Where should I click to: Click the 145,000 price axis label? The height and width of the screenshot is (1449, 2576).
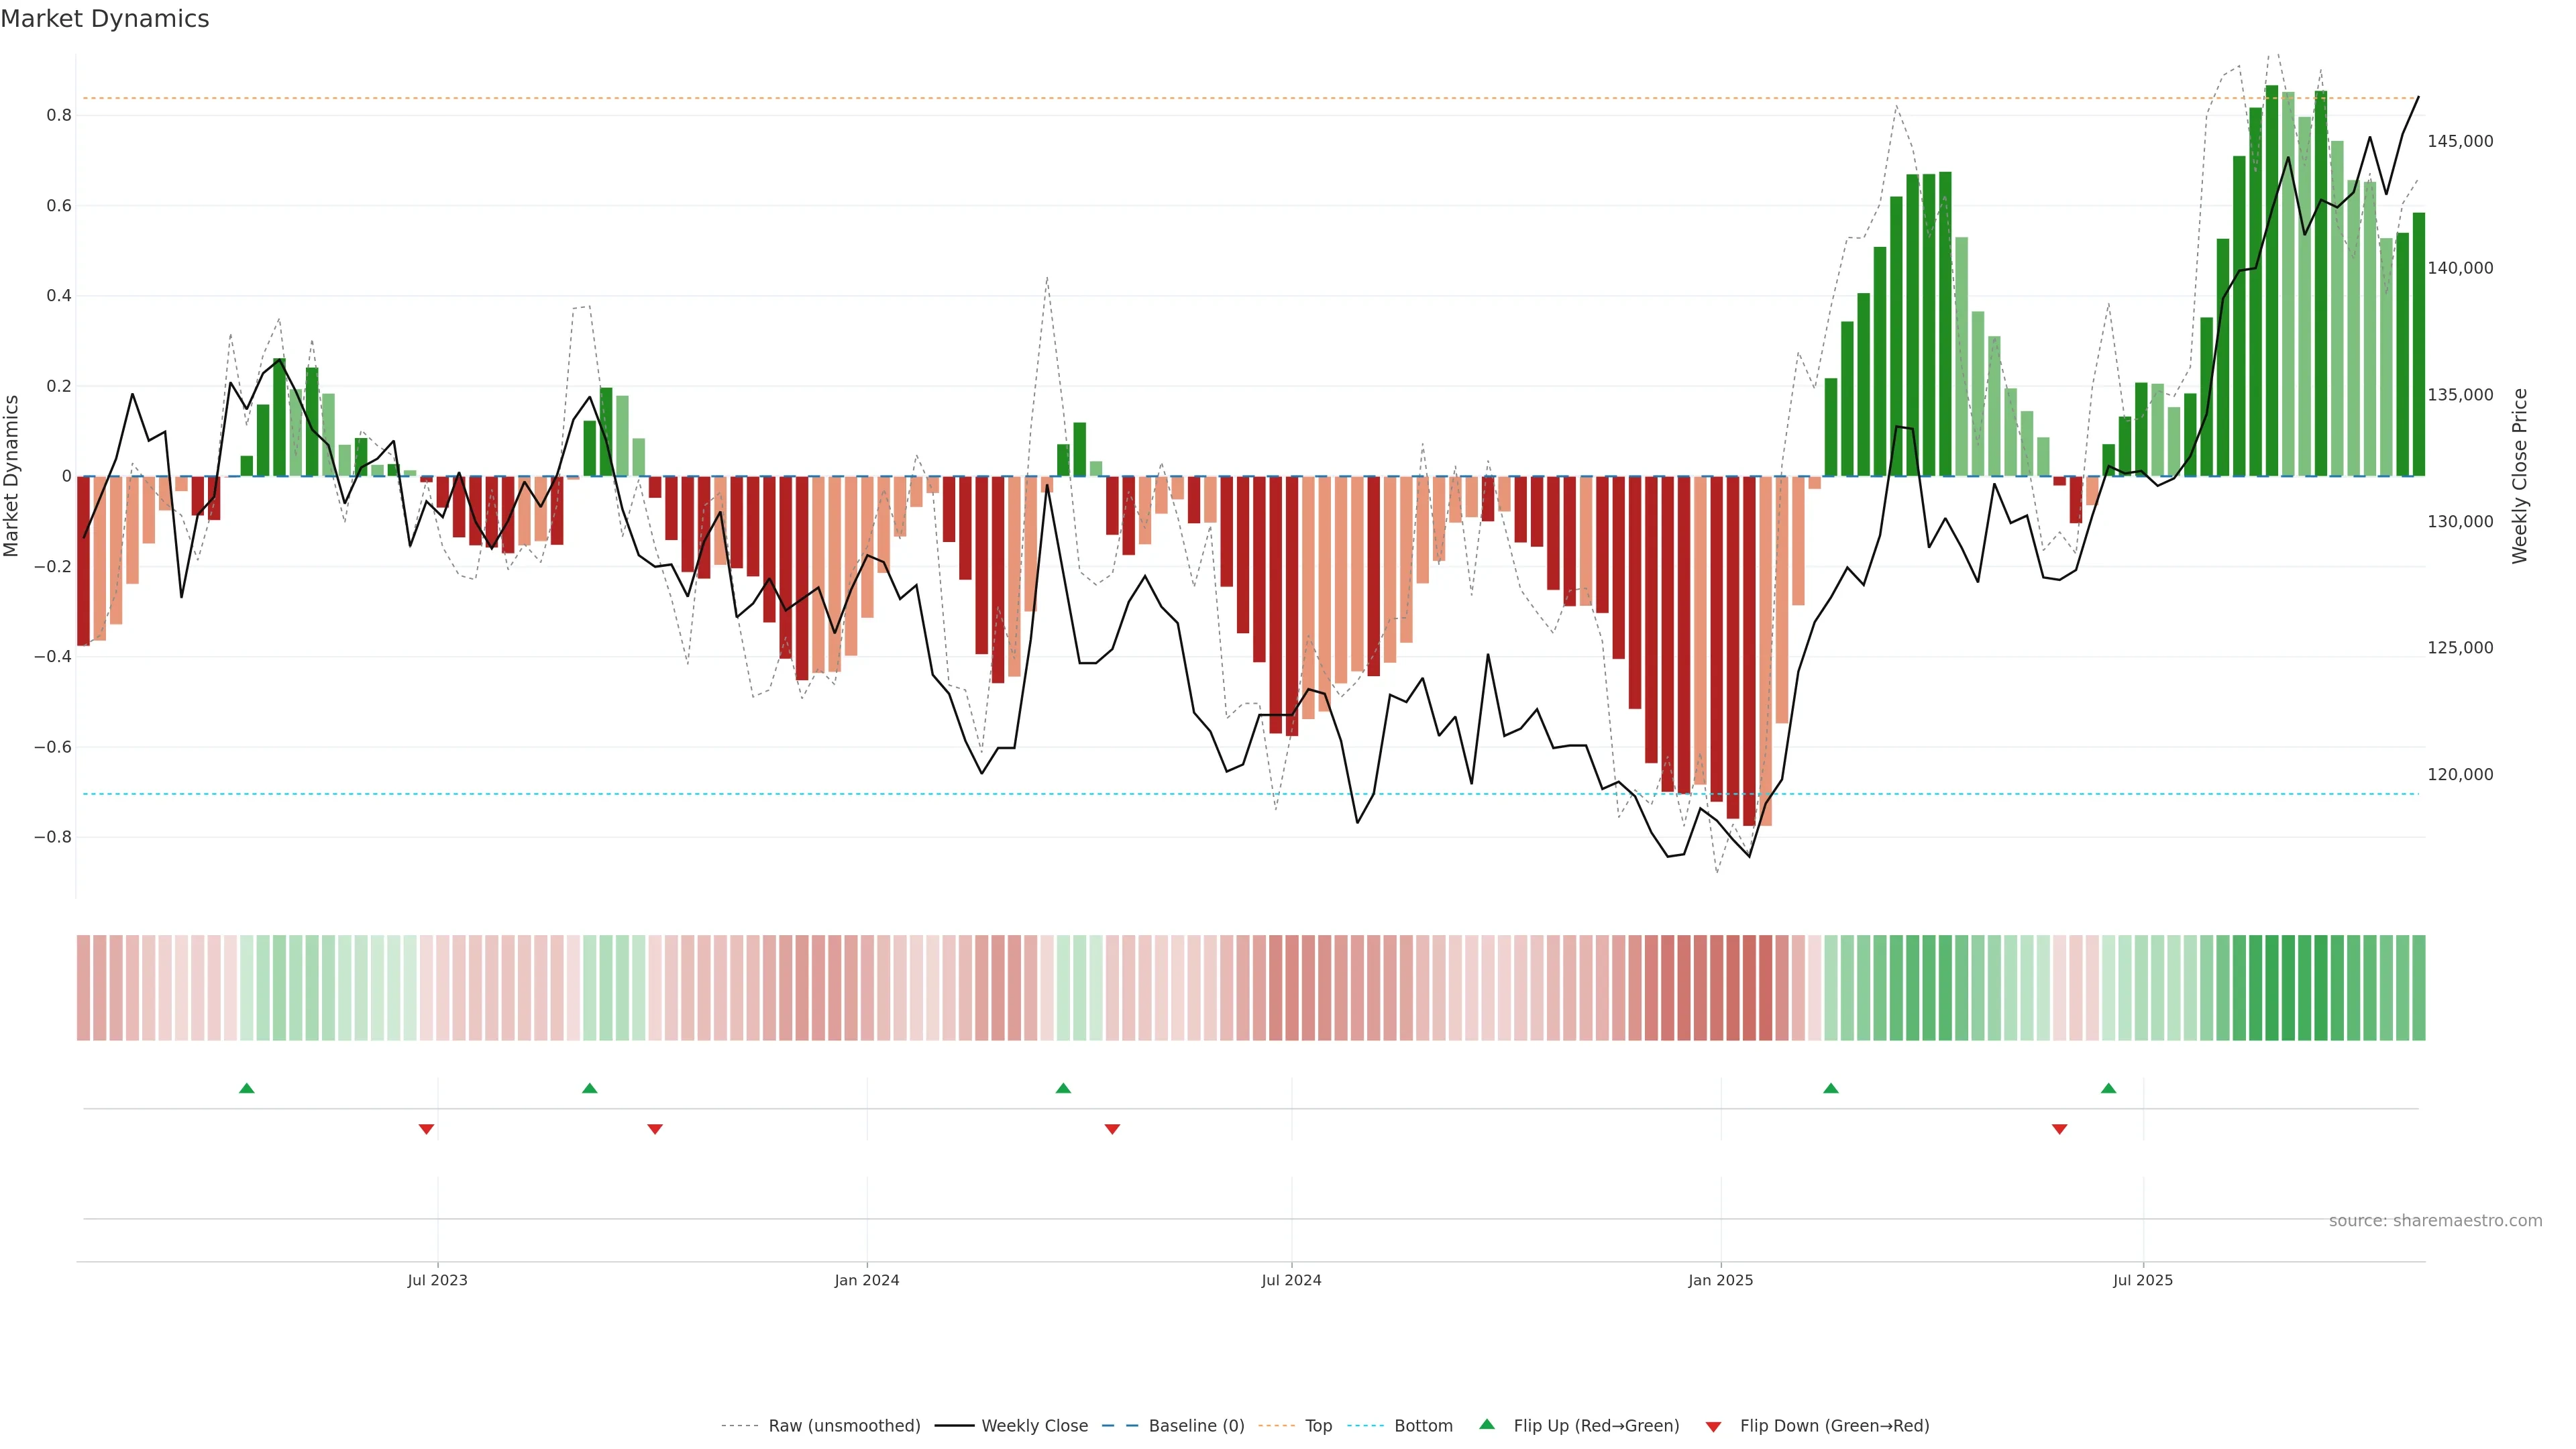coord(2460,141)
